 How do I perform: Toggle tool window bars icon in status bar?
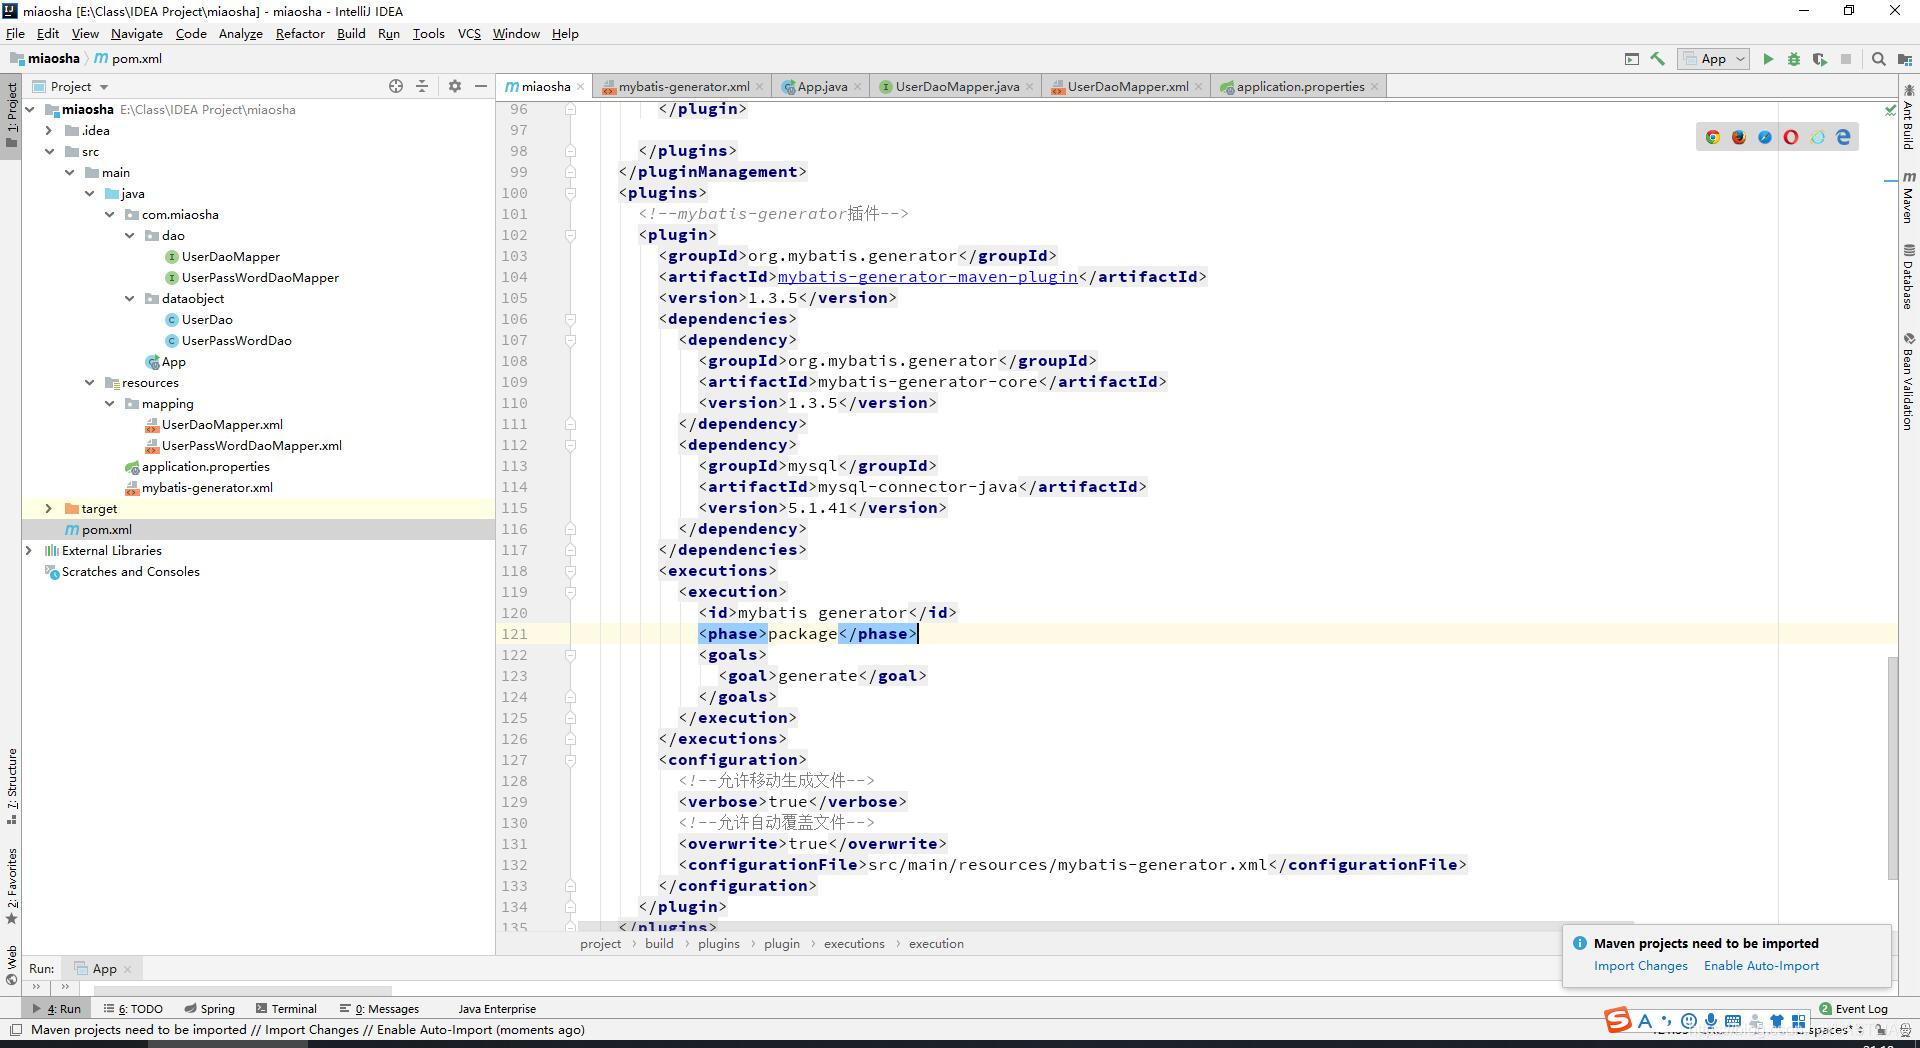coord(15,1030)
